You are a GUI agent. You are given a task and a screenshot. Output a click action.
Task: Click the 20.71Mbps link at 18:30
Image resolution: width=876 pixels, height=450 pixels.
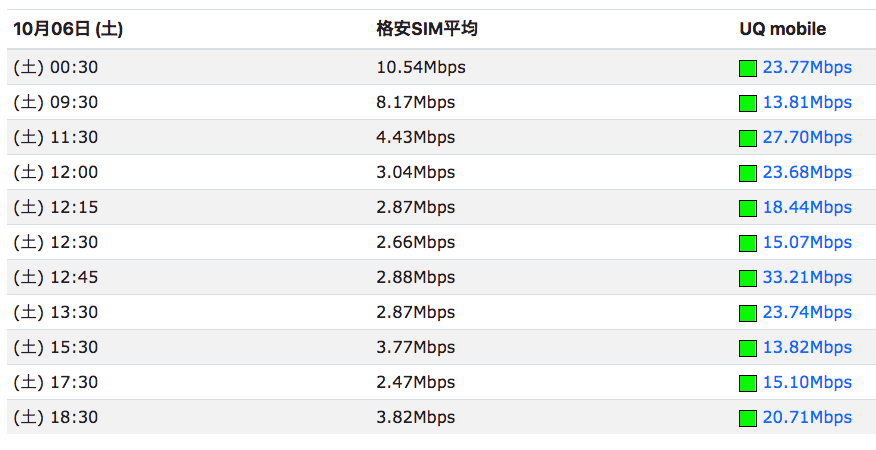click(807, 418)
